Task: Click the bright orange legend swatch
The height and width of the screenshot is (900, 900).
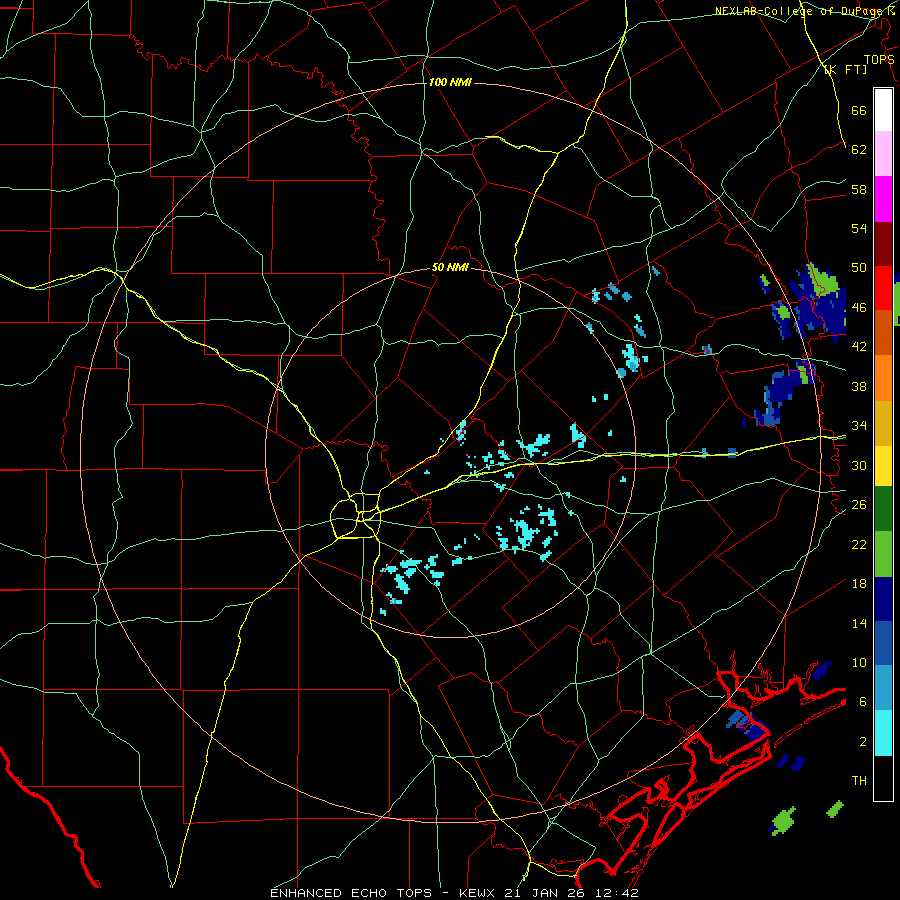Action: point(883,378)
